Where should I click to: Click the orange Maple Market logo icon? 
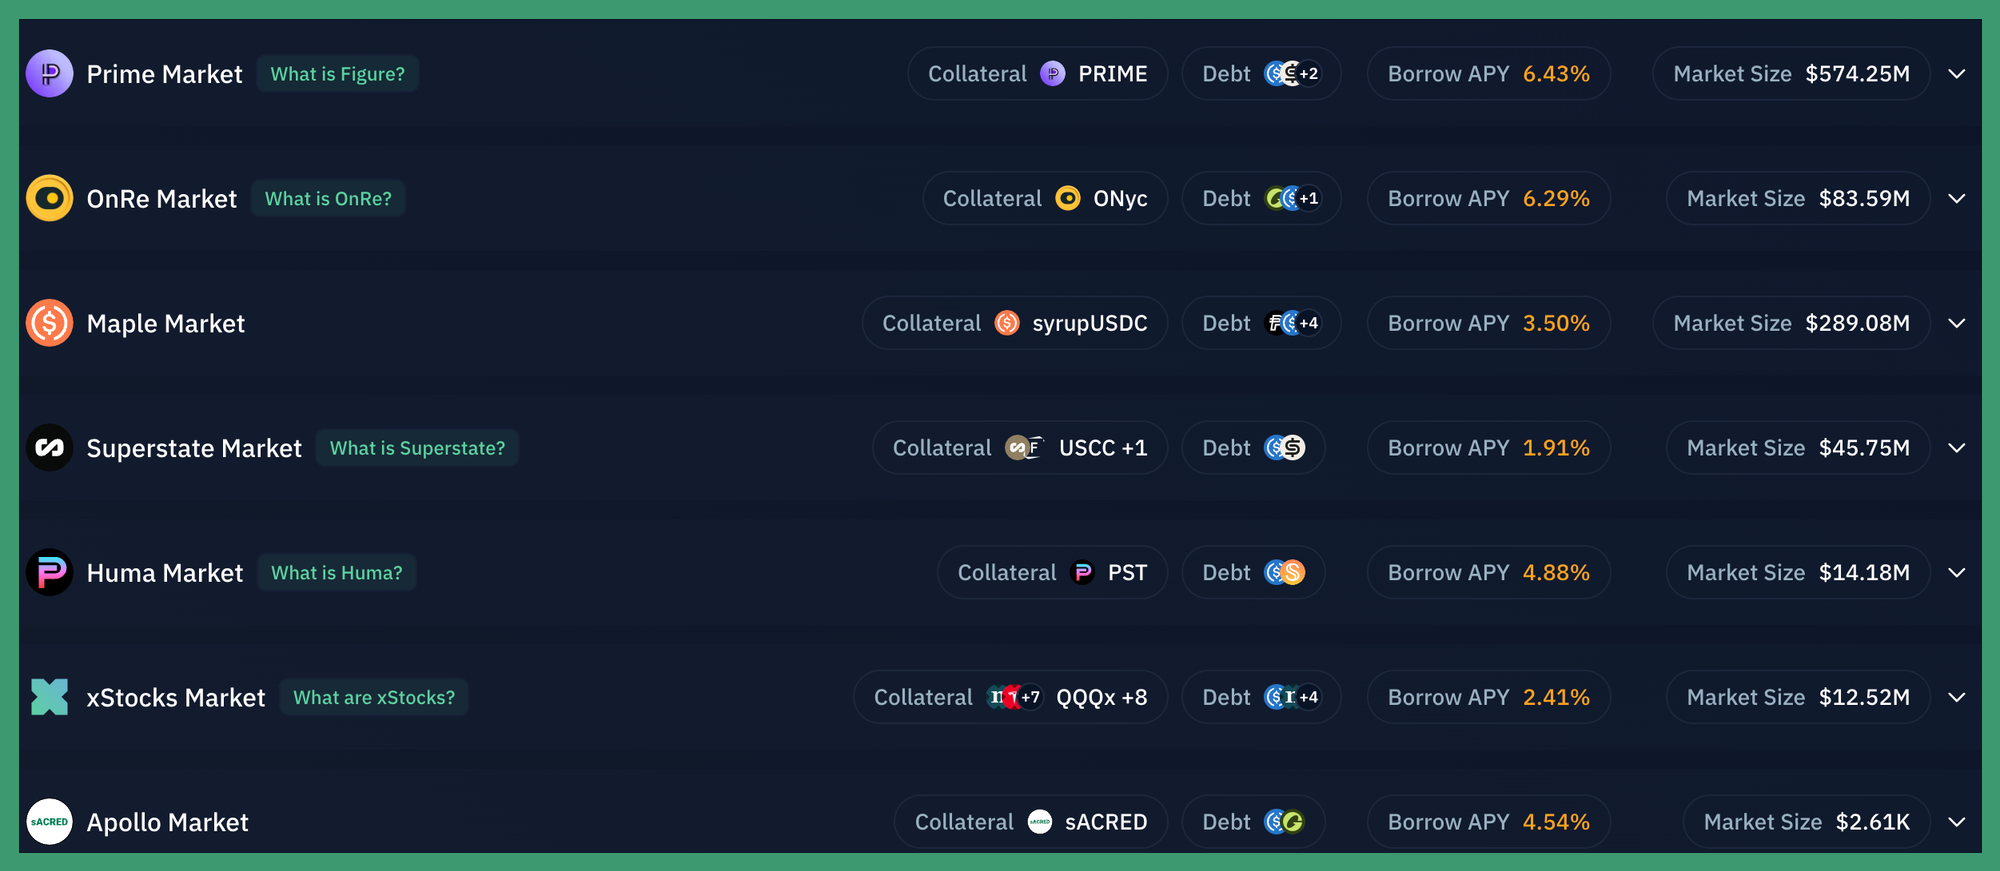coord(49,323)
